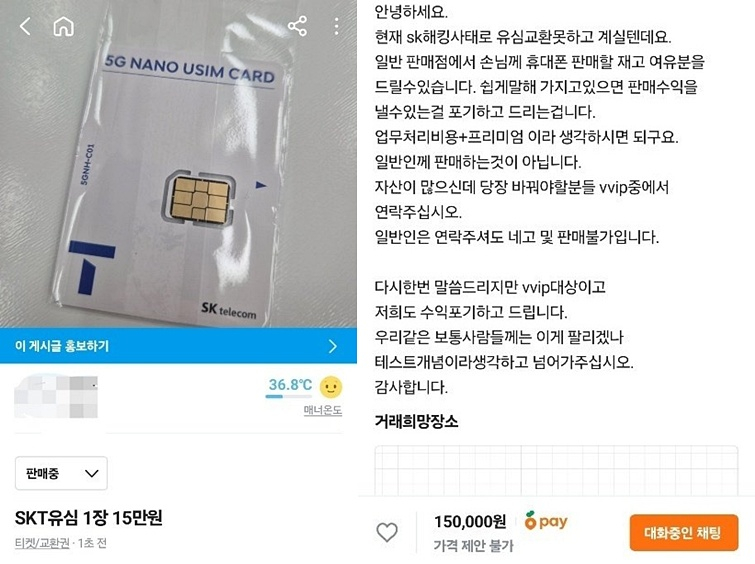Click the chevron on 이 게시글 홍보하기 banner
This screenshot has width=755, height=564.
click(333, 346)
